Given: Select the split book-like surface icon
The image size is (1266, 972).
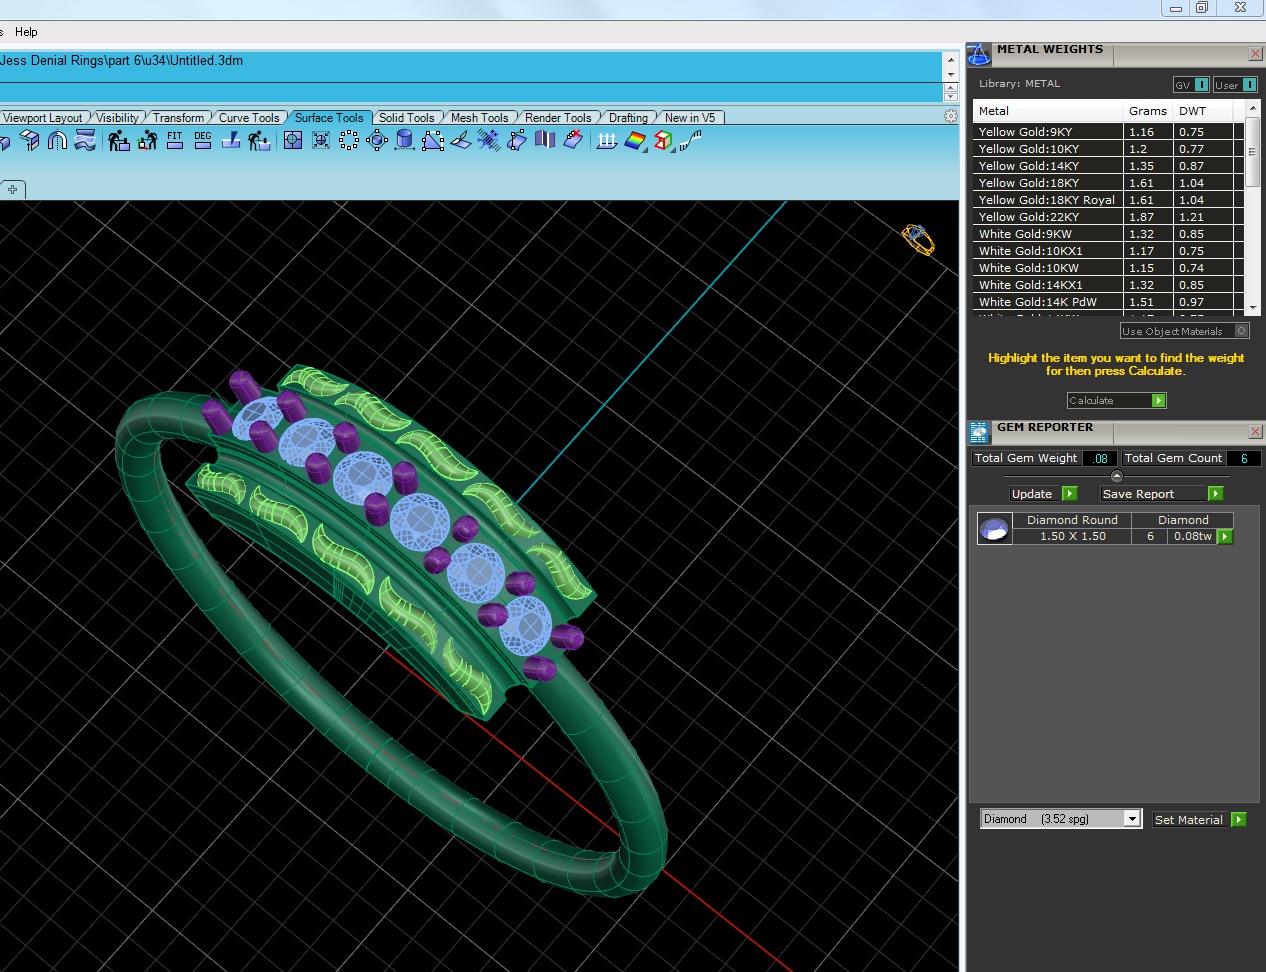Looking at the screenshot, I should [545, 141].
